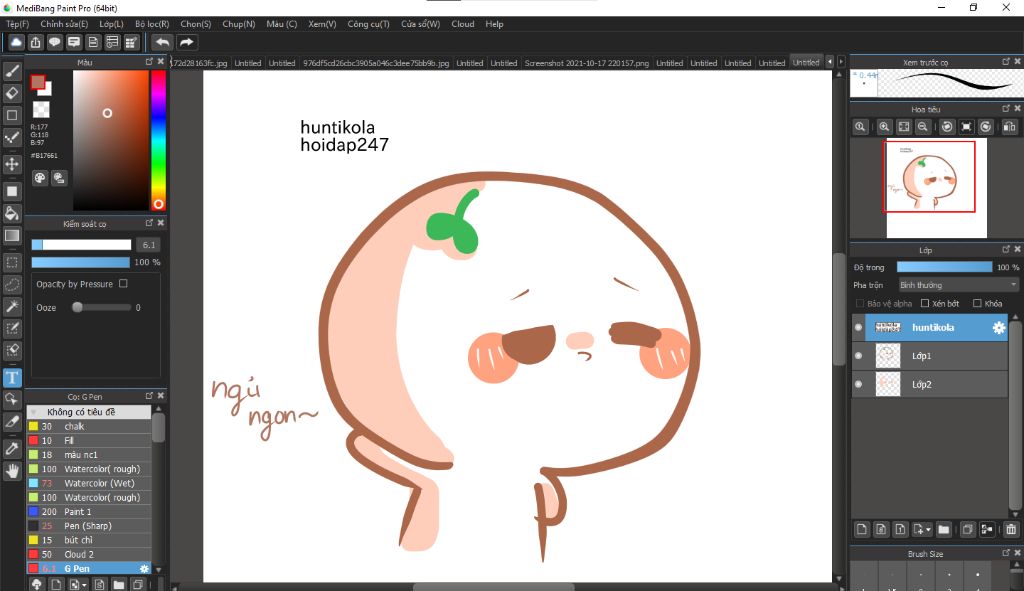Hide the huntikola layer
The image size is (1024, 591).
click(x=859, y=328)
